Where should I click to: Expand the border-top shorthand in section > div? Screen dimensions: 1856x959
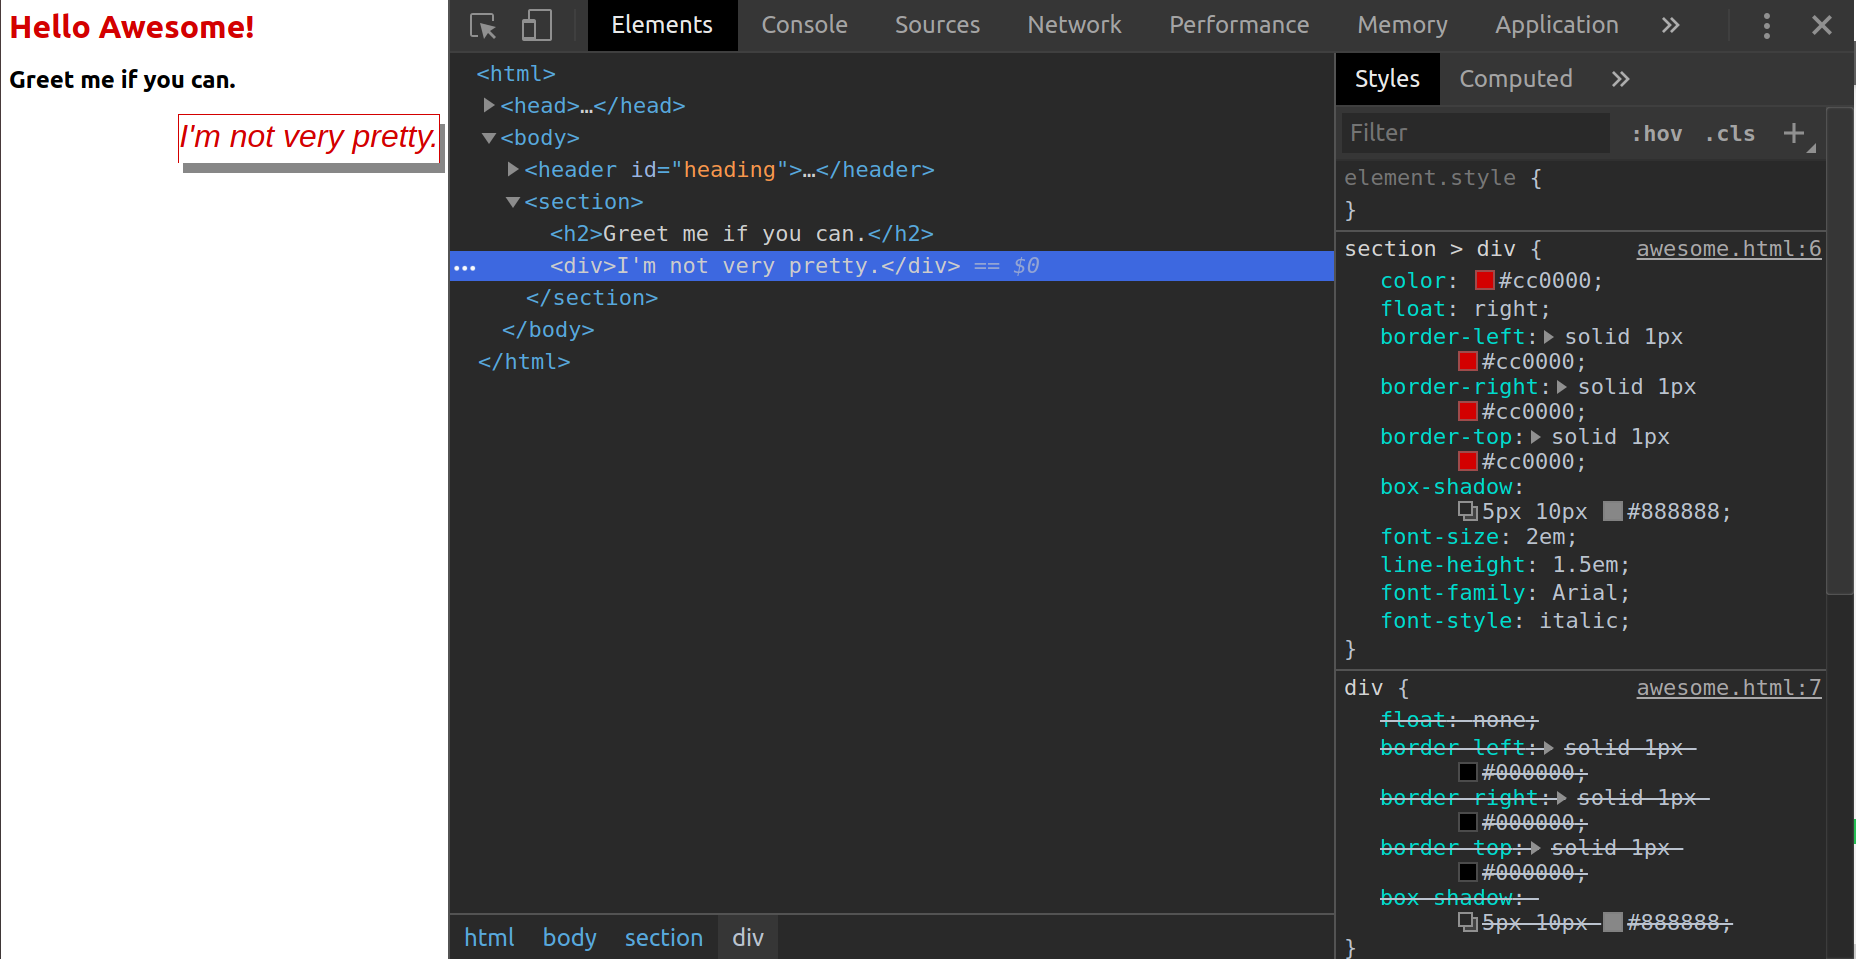coord(1536,437)
